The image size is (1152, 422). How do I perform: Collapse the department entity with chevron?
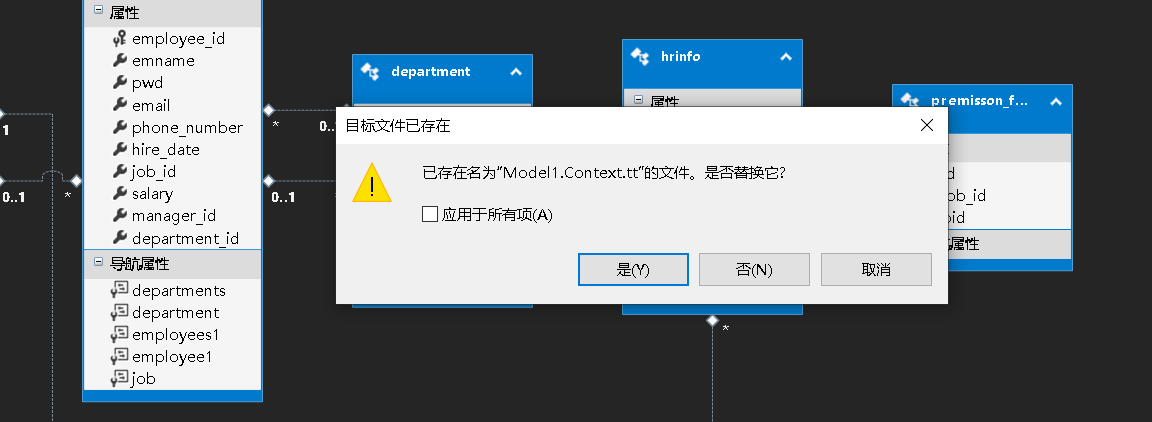click(x=516, y=71)
